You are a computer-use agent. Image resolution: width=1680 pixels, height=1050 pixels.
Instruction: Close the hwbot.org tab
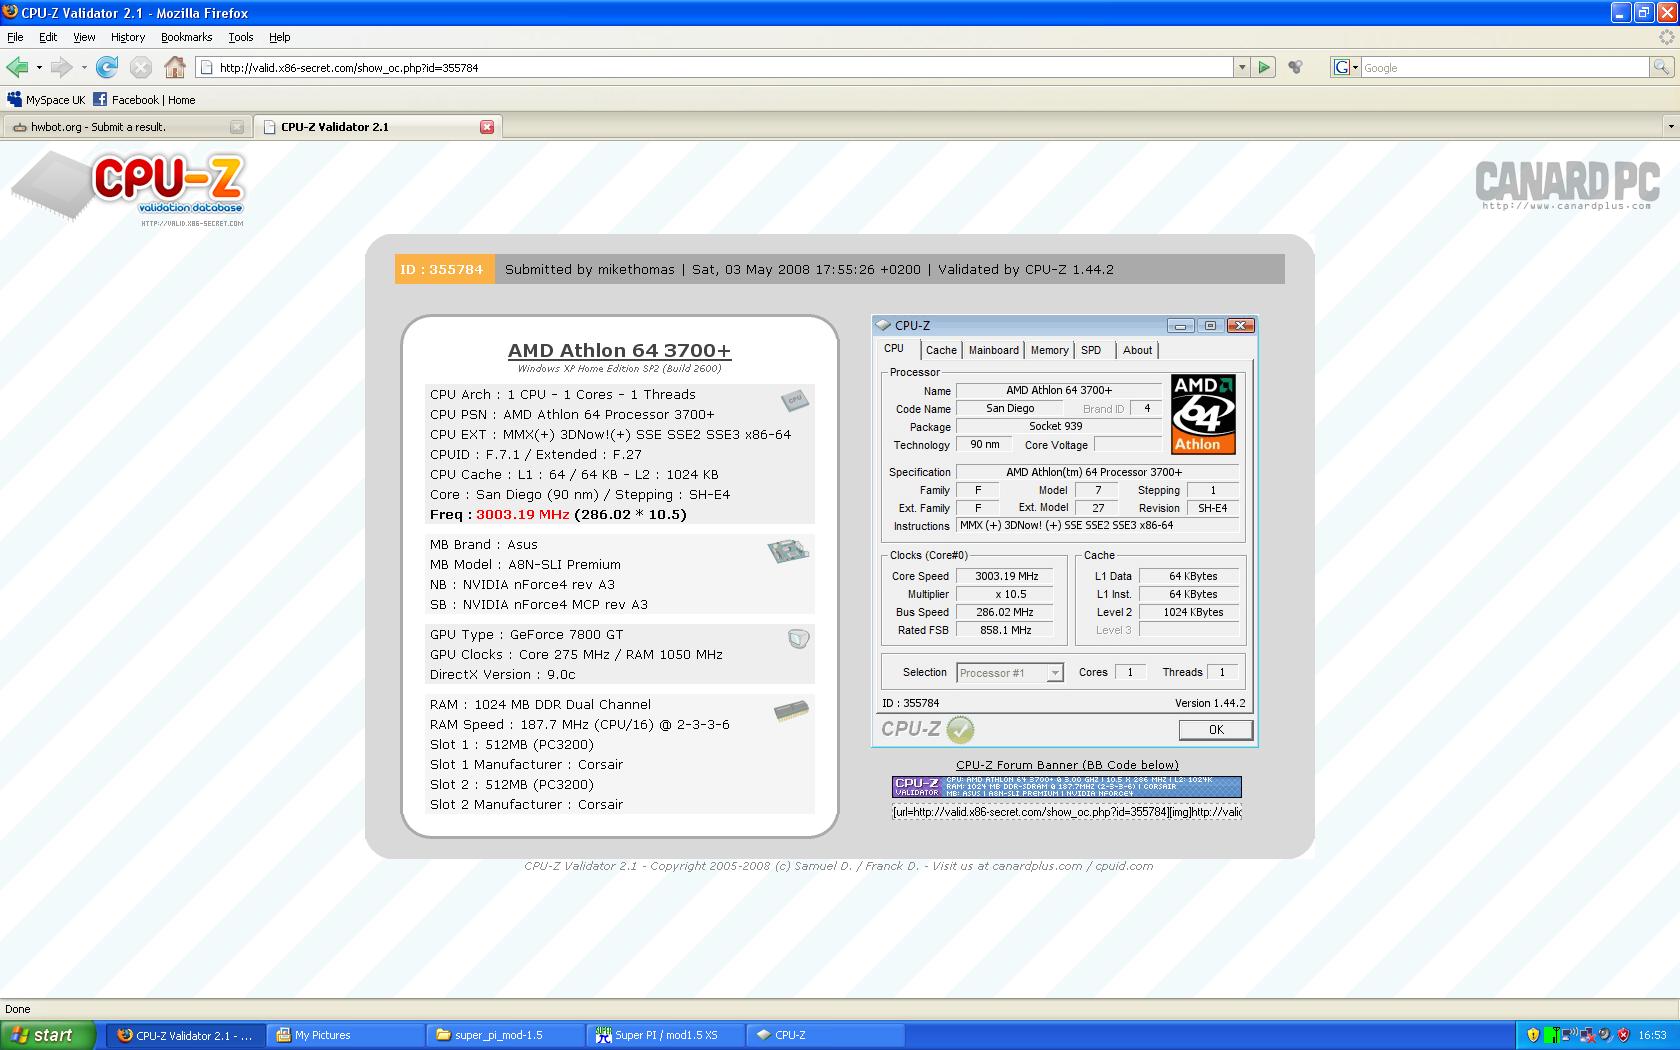point(237,127)
